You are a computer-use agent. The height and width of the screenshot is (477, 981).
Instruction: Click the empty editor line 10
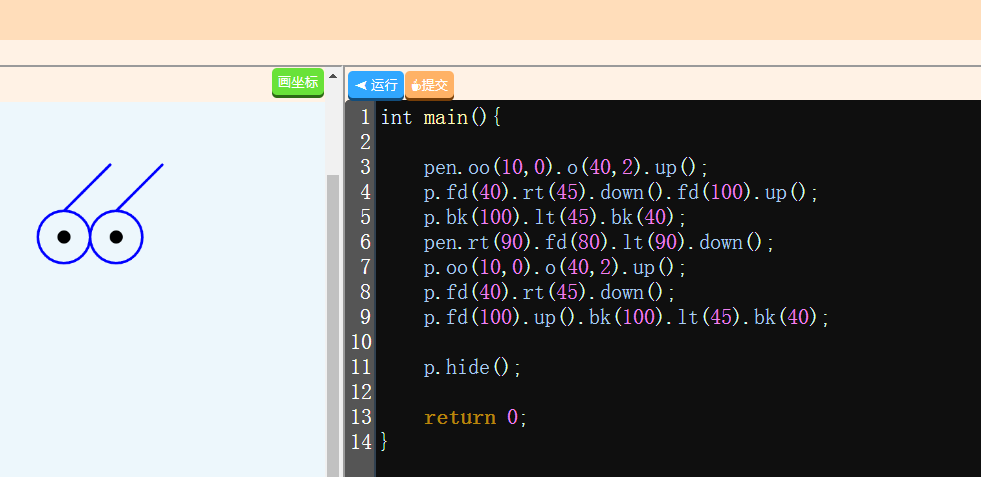tap(678, 342)
